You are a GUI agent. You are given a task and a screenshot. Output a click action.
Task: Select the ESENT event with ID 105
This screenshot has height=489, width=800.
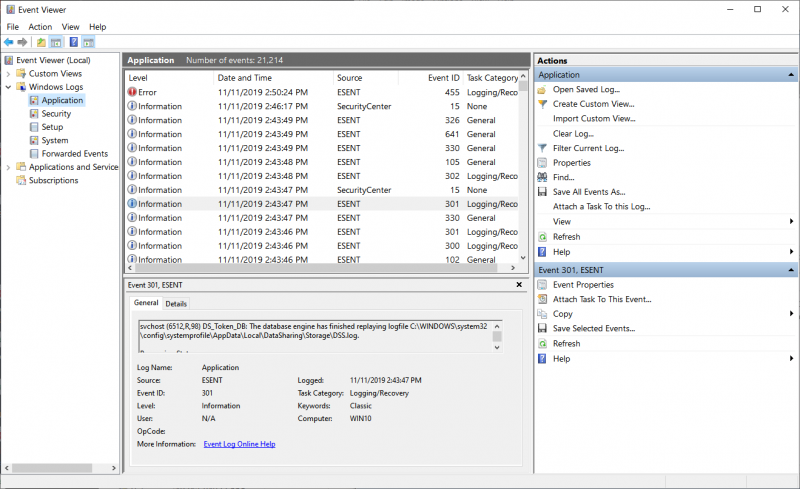pos(322,162)
